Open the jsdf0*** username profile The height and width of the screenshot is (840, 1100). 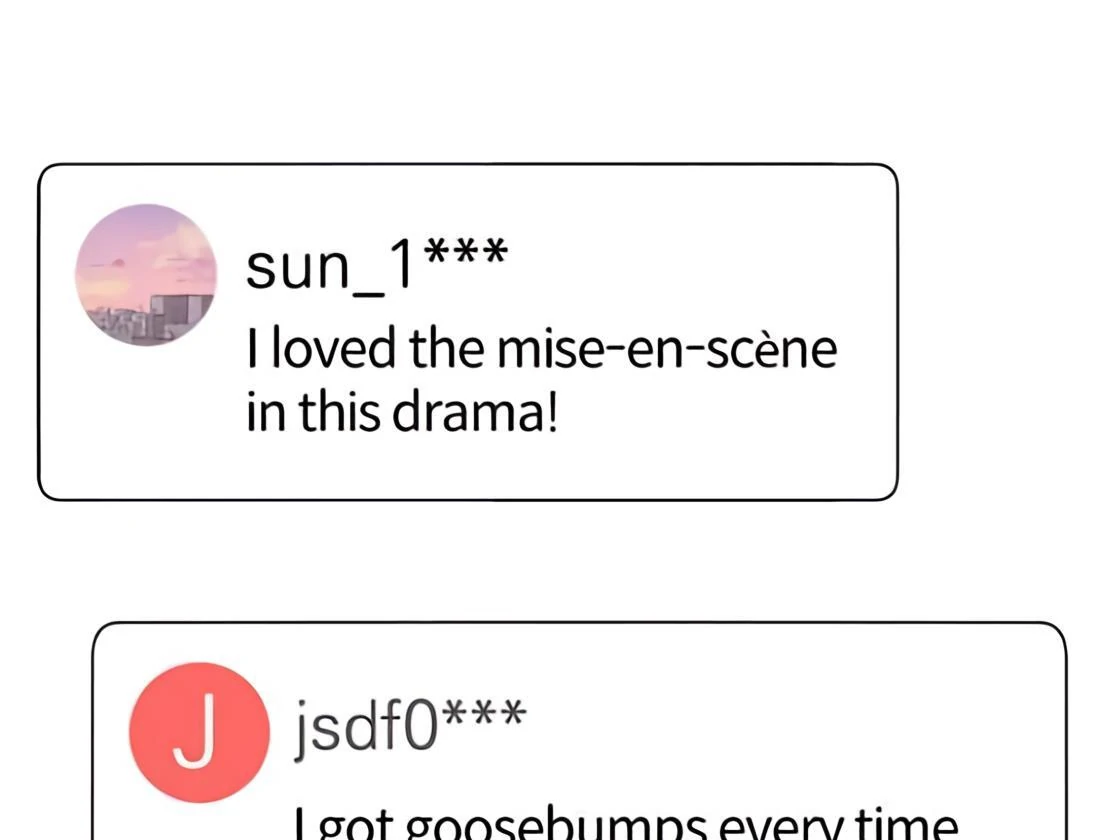coord(410,724)
